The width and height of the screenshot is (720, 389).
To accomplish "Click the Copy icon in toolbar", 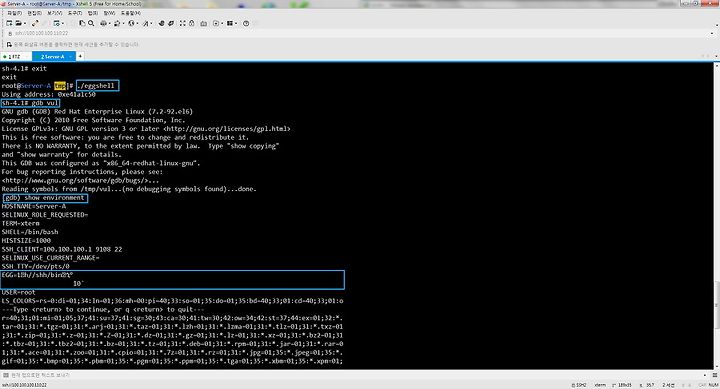I will pyautogui.click(x=82, y=23).
